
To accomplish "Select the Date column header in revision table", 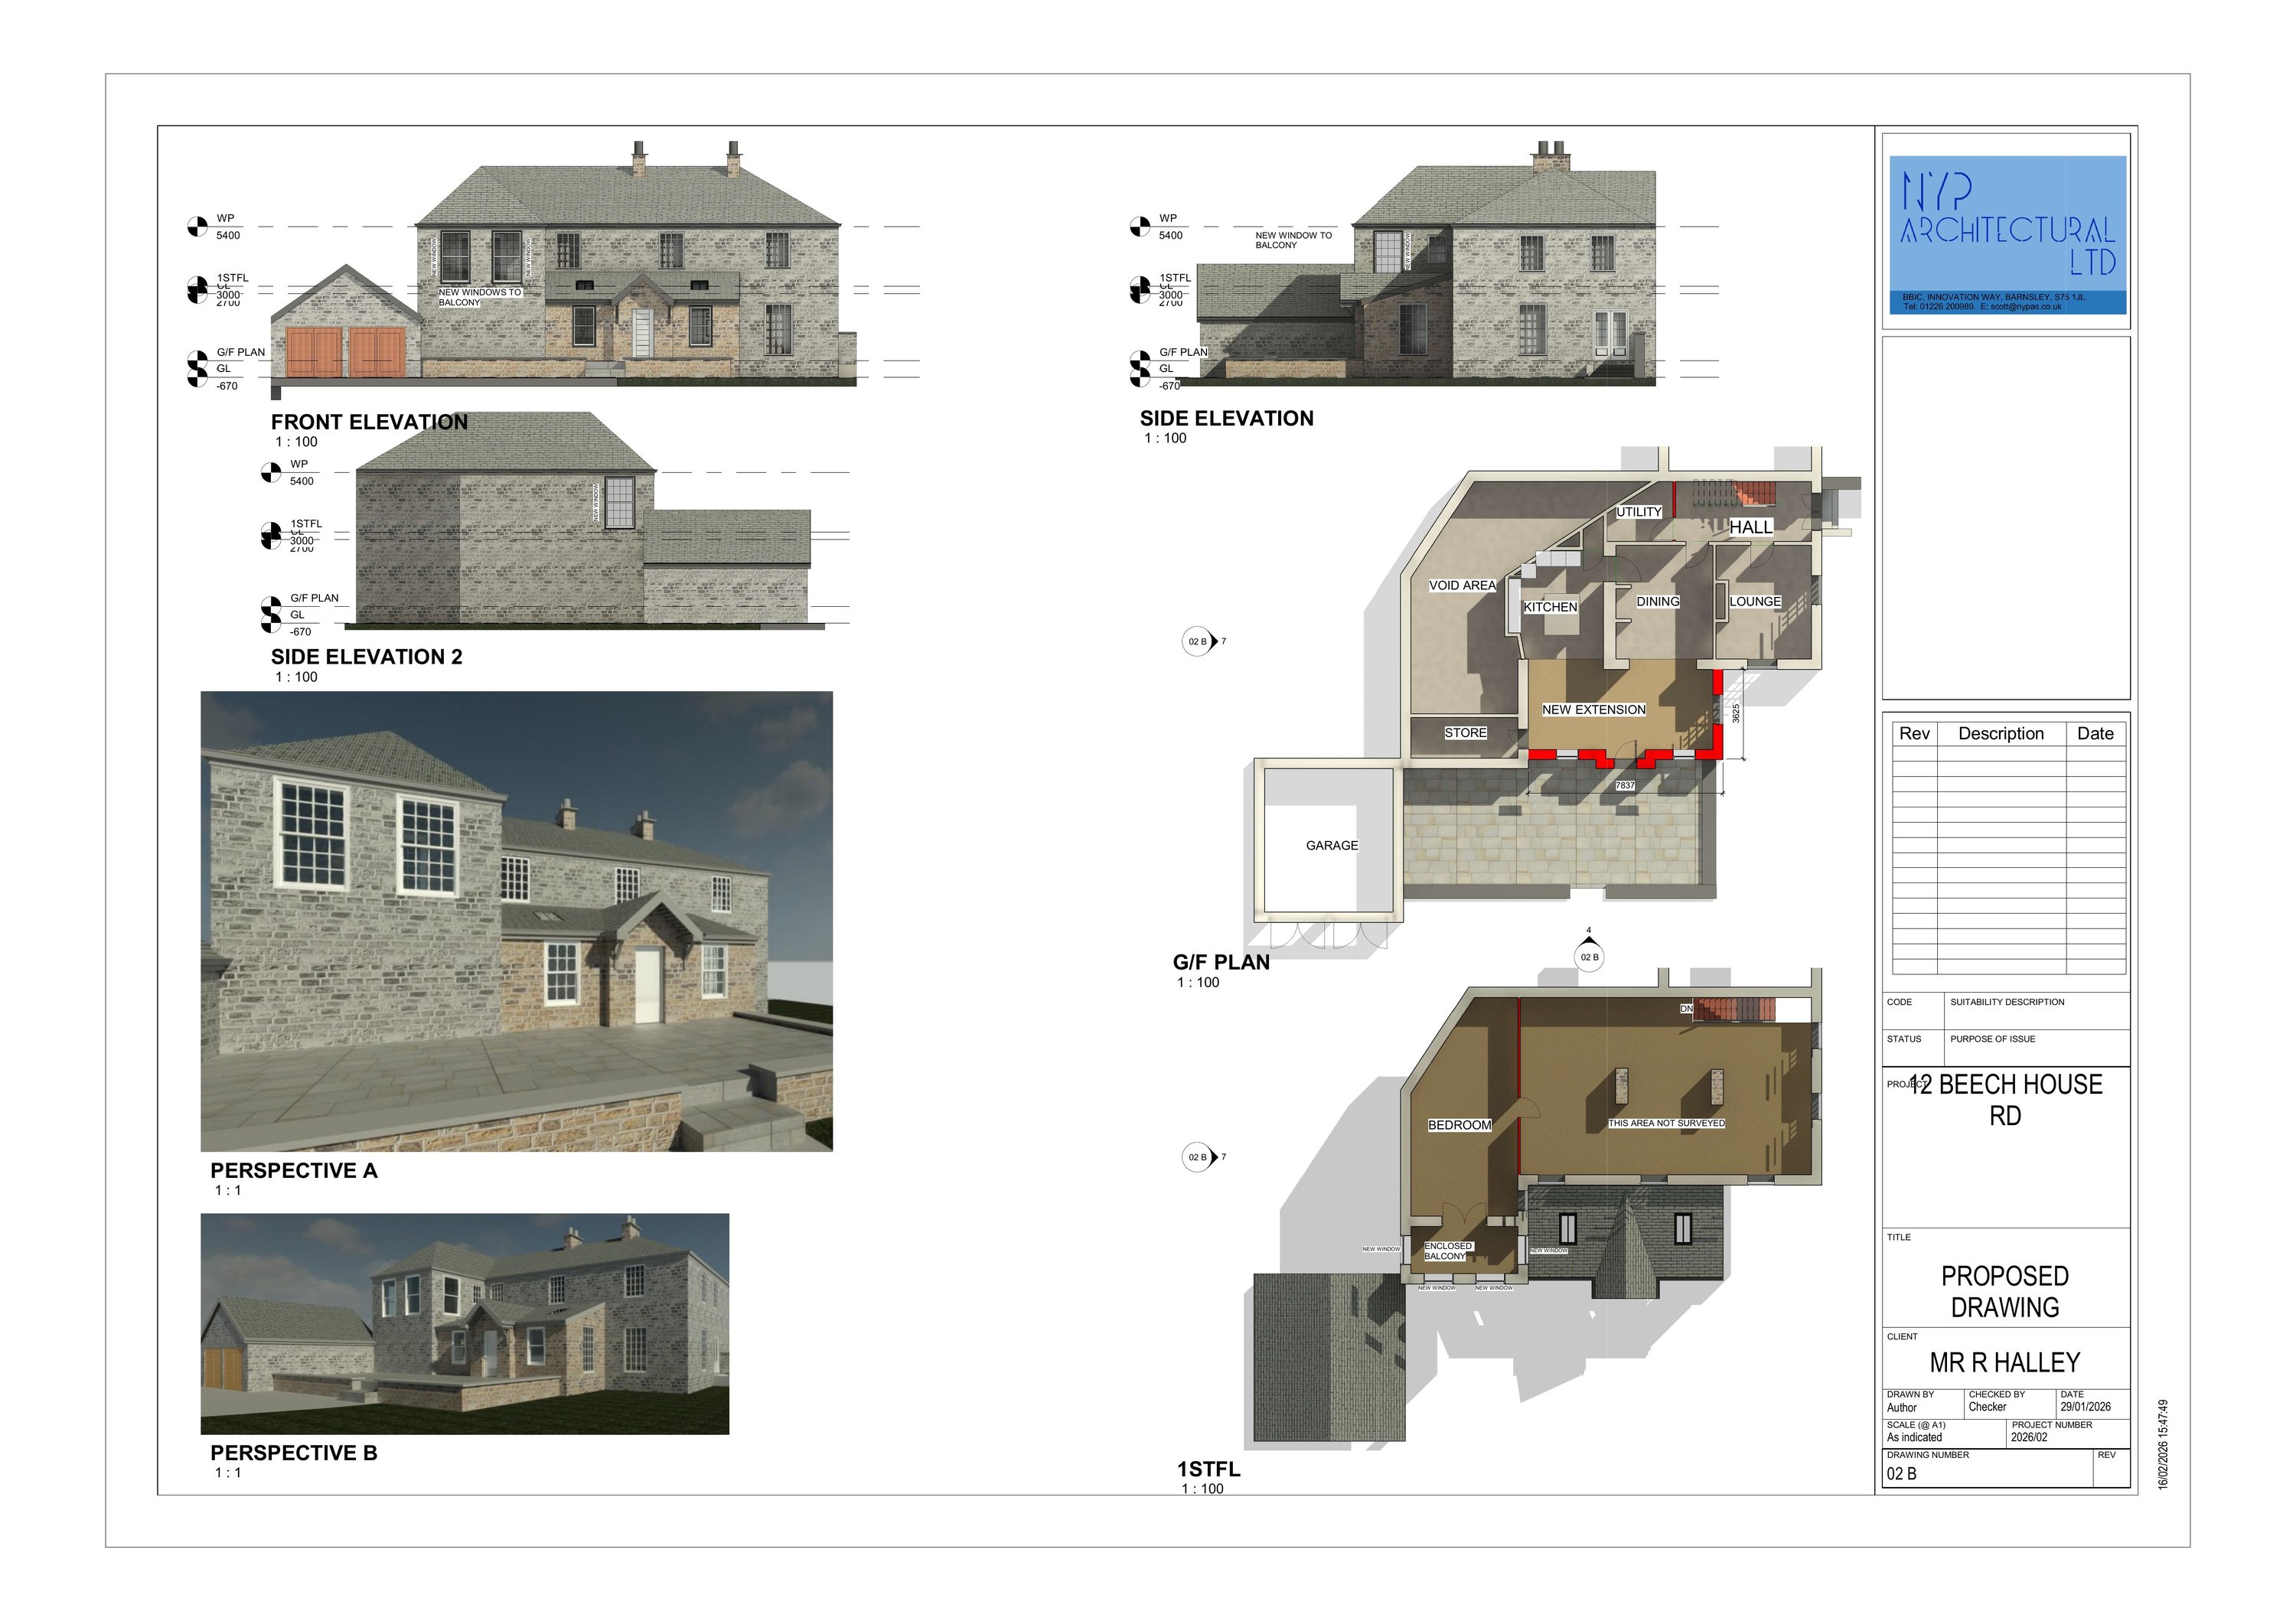I will [2095, 734].
